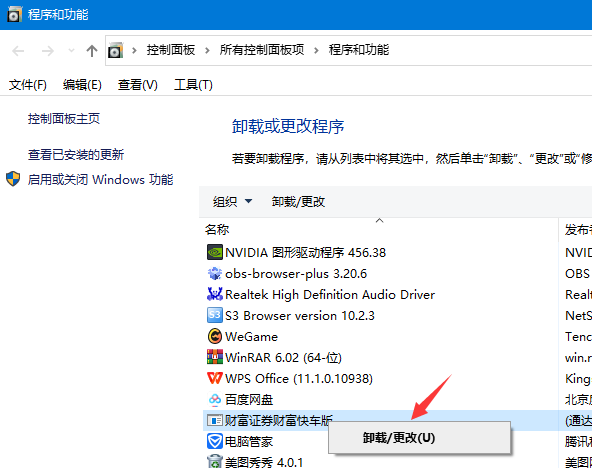The height and width of the screenshot is (468, 592).
Task: Expand the chevron before 控制面板 breadcrumb
Action: [134, 50]
